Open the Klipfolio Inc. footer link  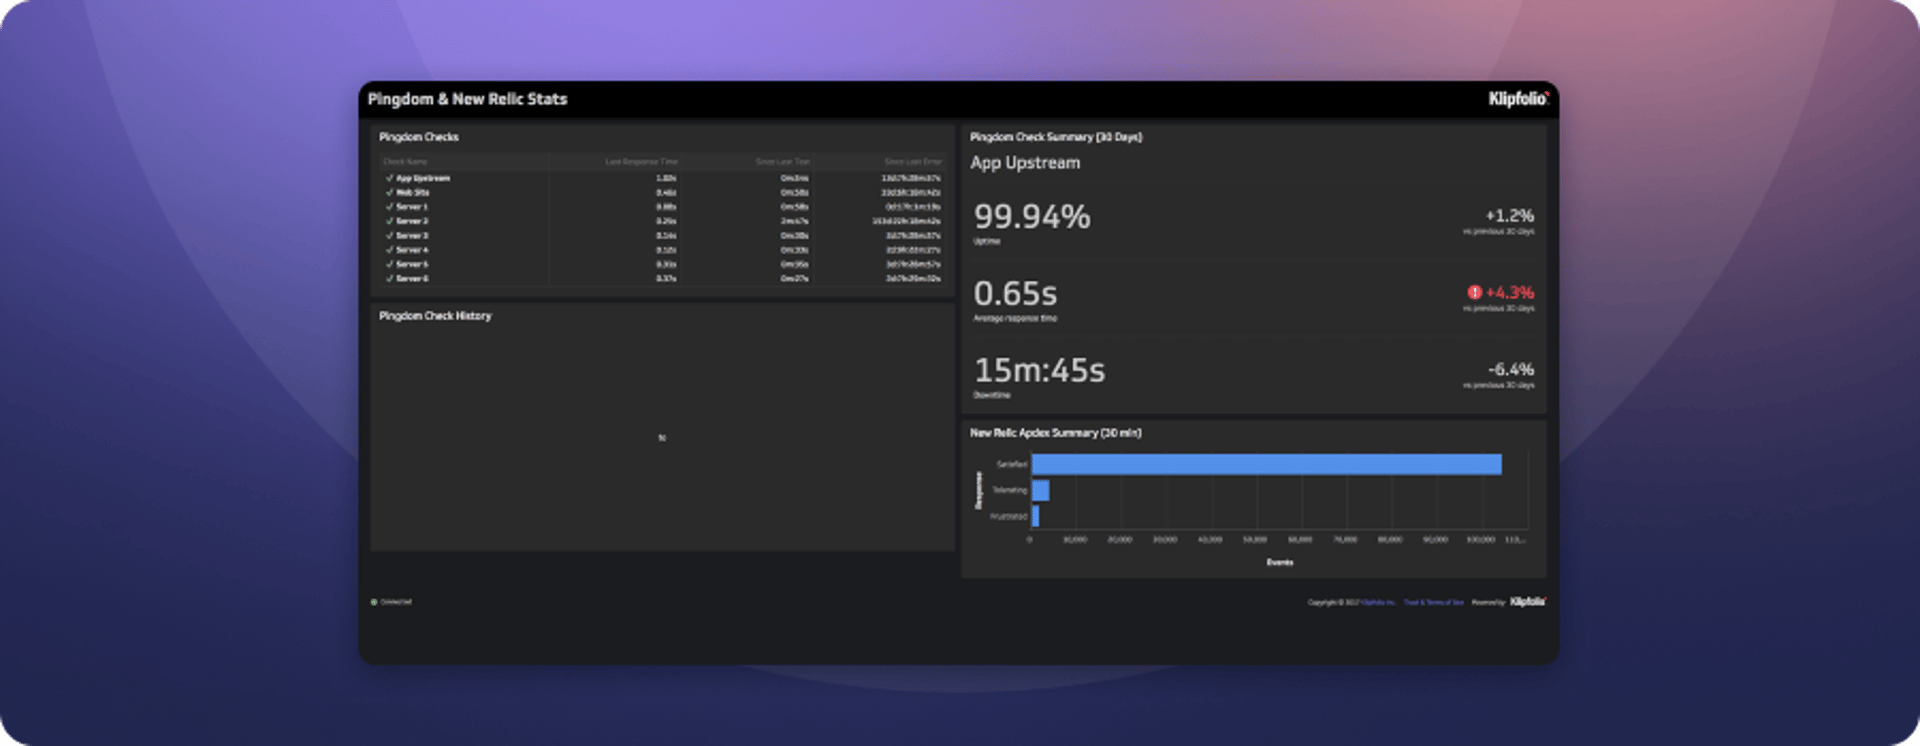1378,602
